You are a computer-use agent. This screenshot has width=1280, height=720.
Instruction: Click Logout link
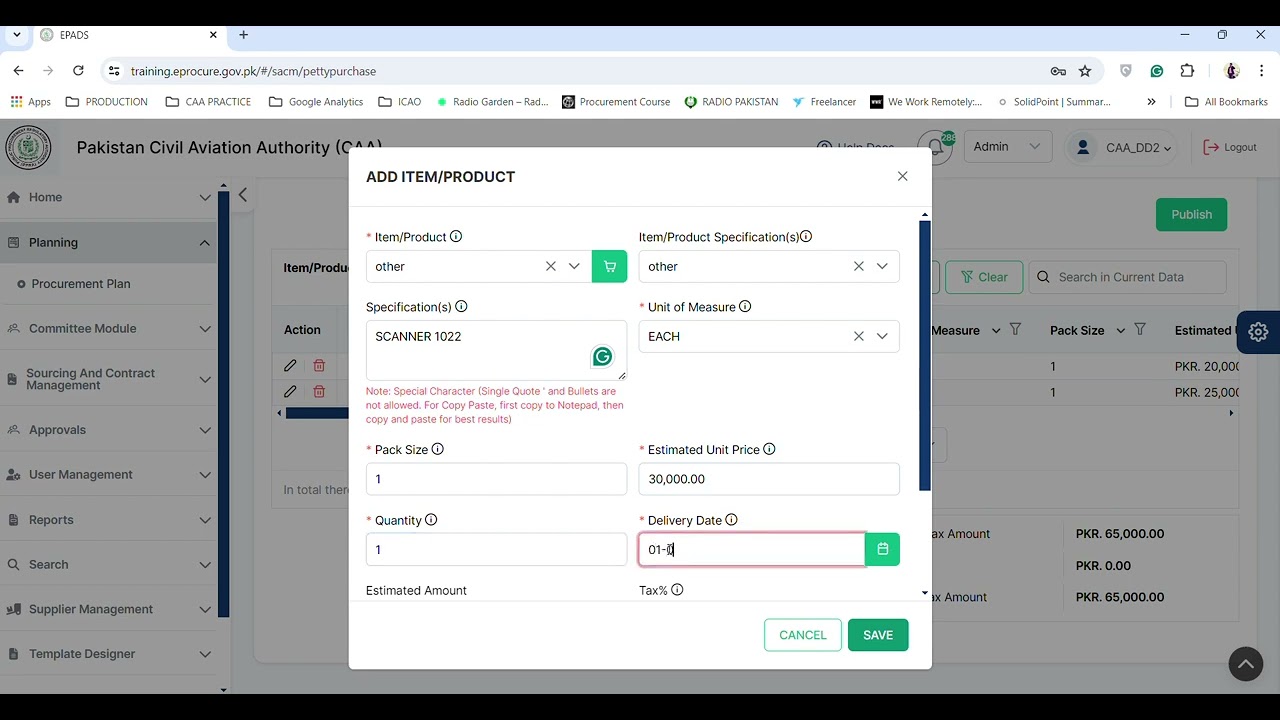[1230, 147]
